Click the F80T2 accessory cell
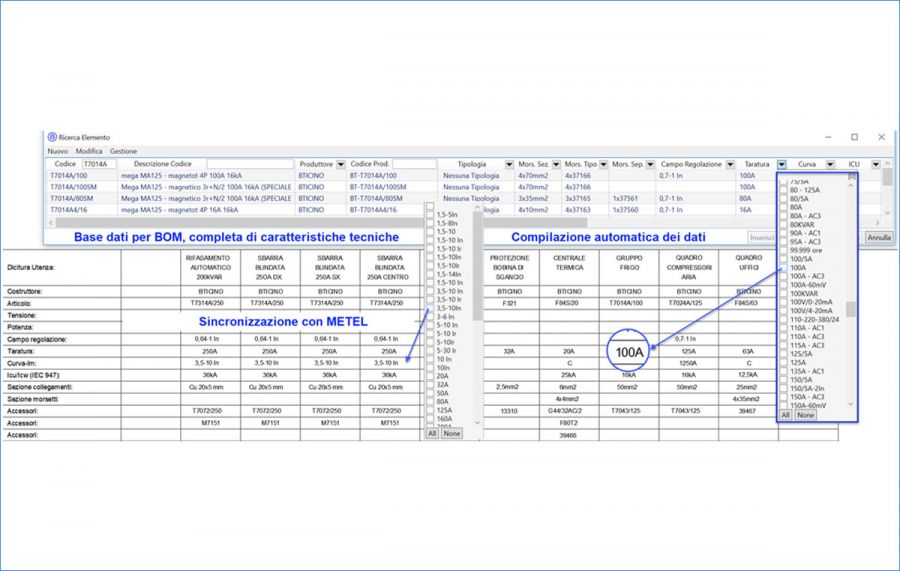The image size is (900, 571). tap(569, 423)
